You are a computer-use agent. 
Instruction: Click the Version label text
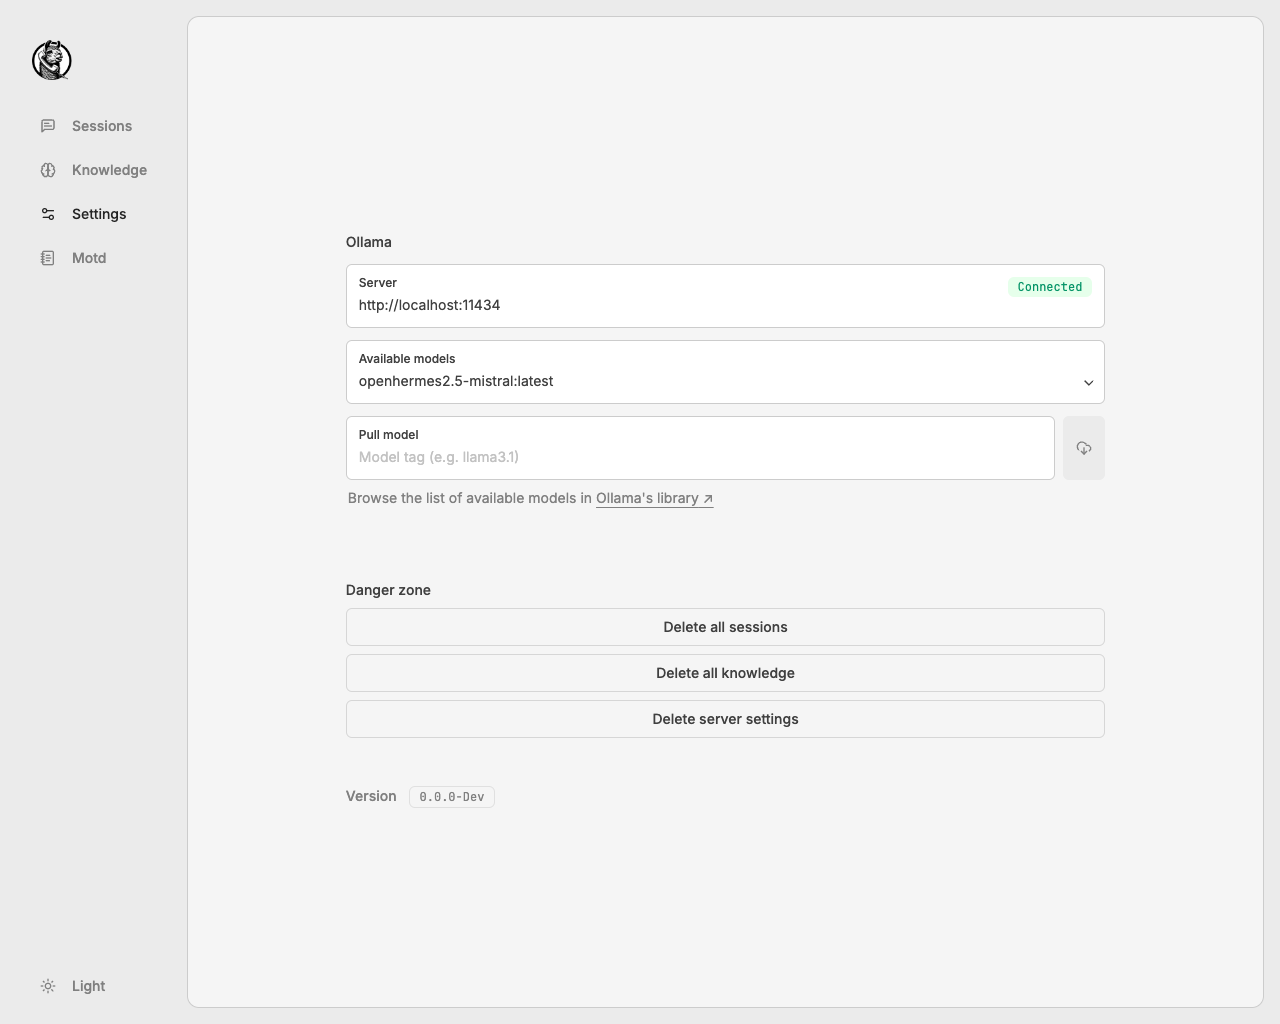pyautogui.click(x=371, y=796)
